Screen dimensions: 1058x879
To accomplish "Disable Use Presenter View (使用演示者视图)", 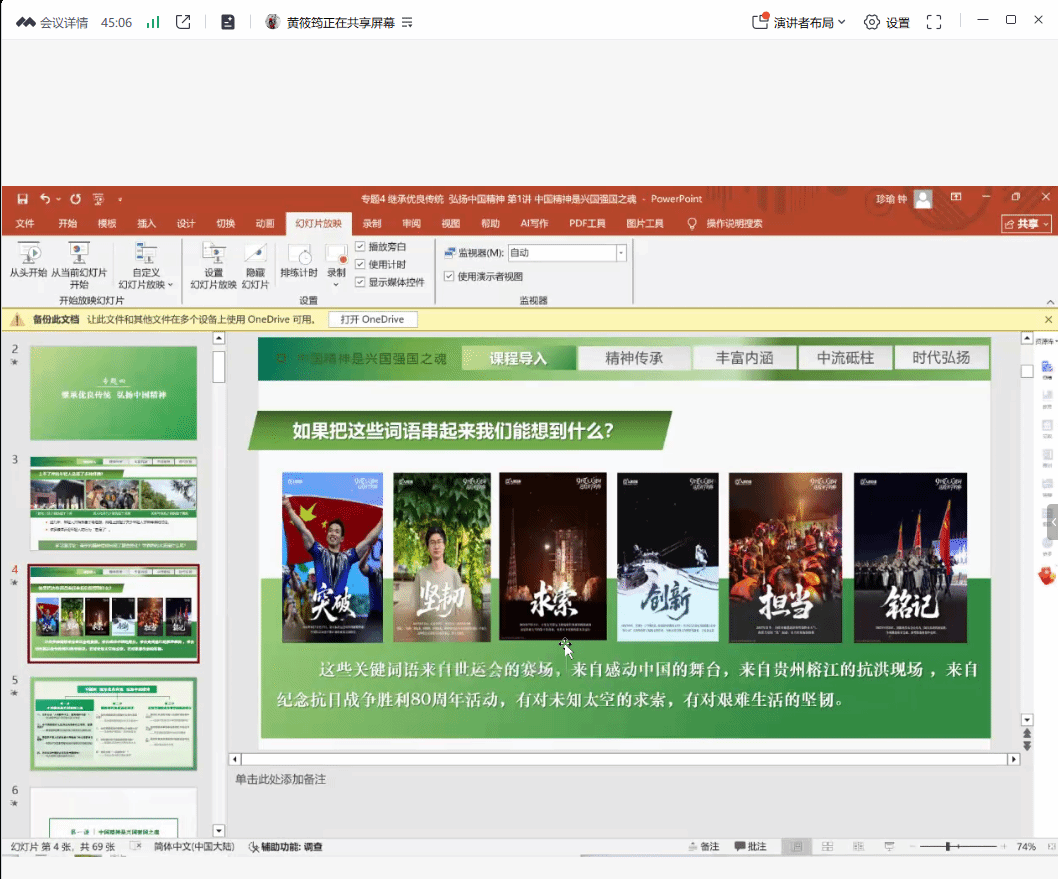I will click(x=449, y=277).
